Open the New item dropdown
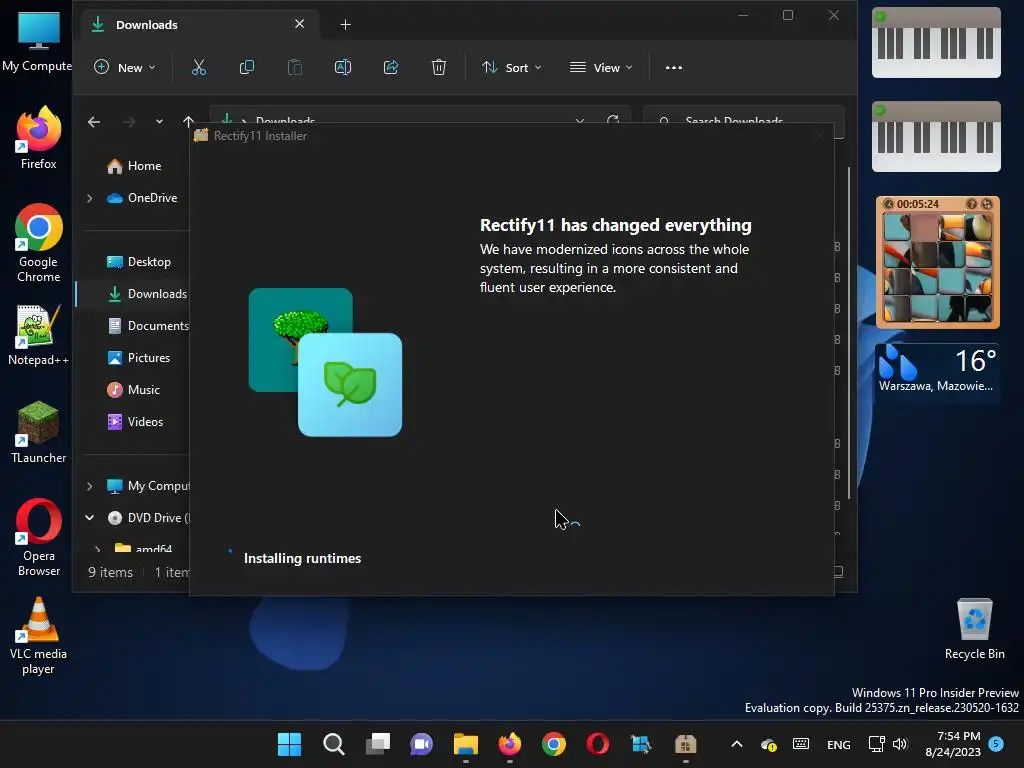The image size is (1024, 768). click(125, 67)
